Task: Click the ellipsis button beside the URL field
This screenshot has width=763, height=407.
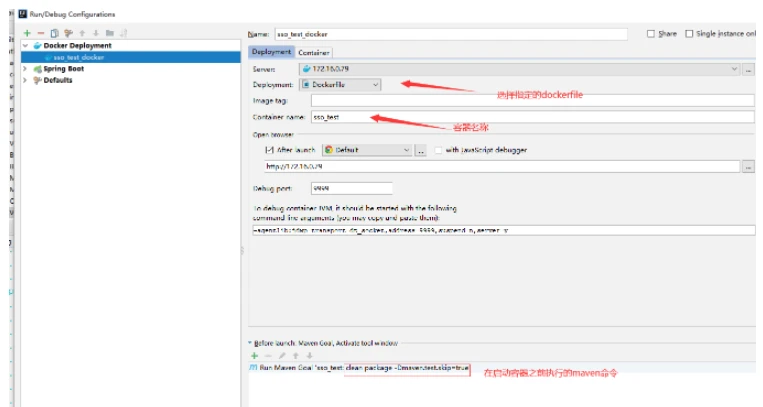Action: pos(748,166)
